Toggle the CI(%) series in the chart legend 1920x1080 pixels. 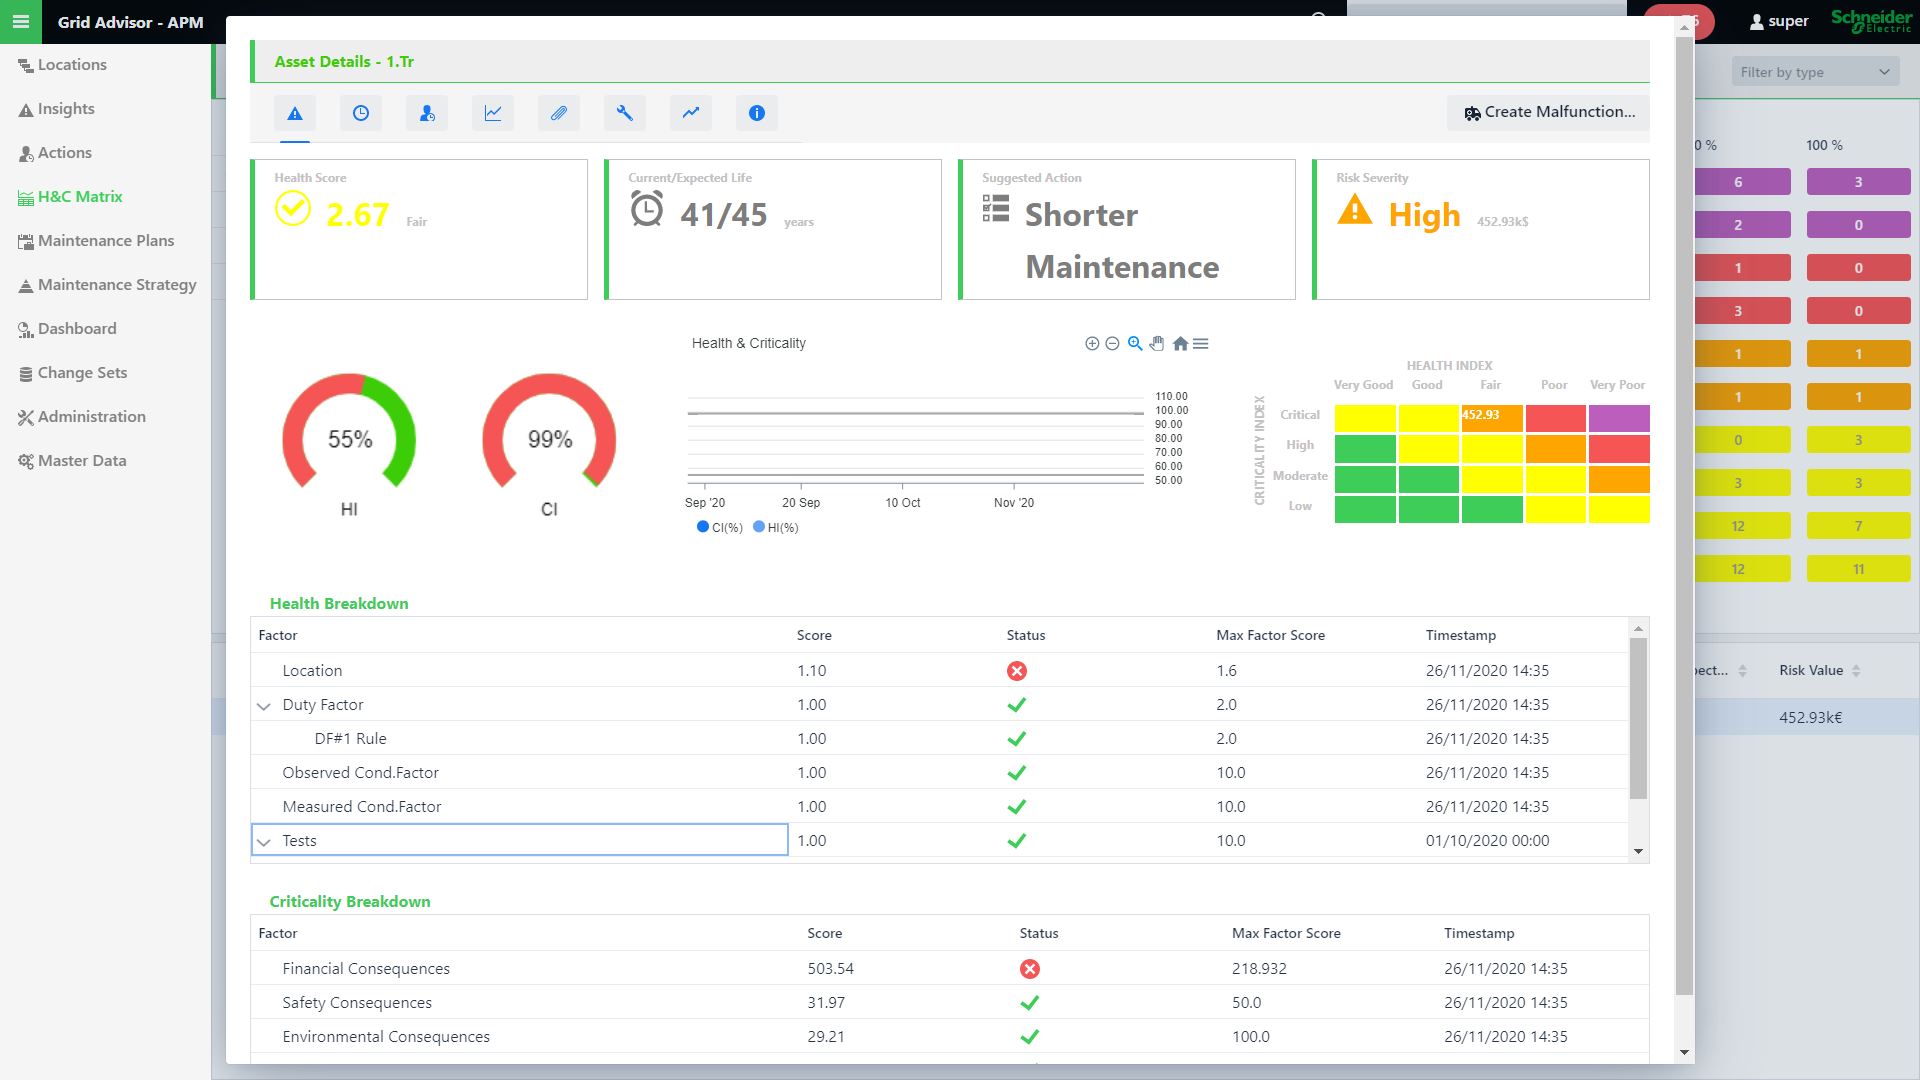point(719,527)
